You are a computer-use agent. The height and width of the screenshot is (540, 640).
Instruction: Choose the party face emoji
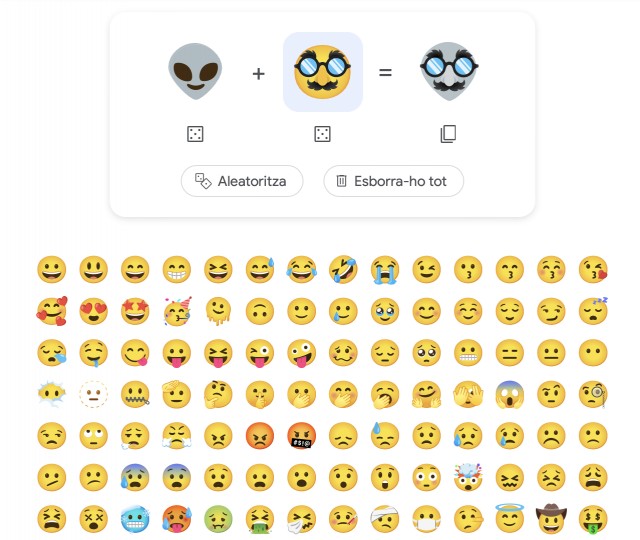coord(177,311)
